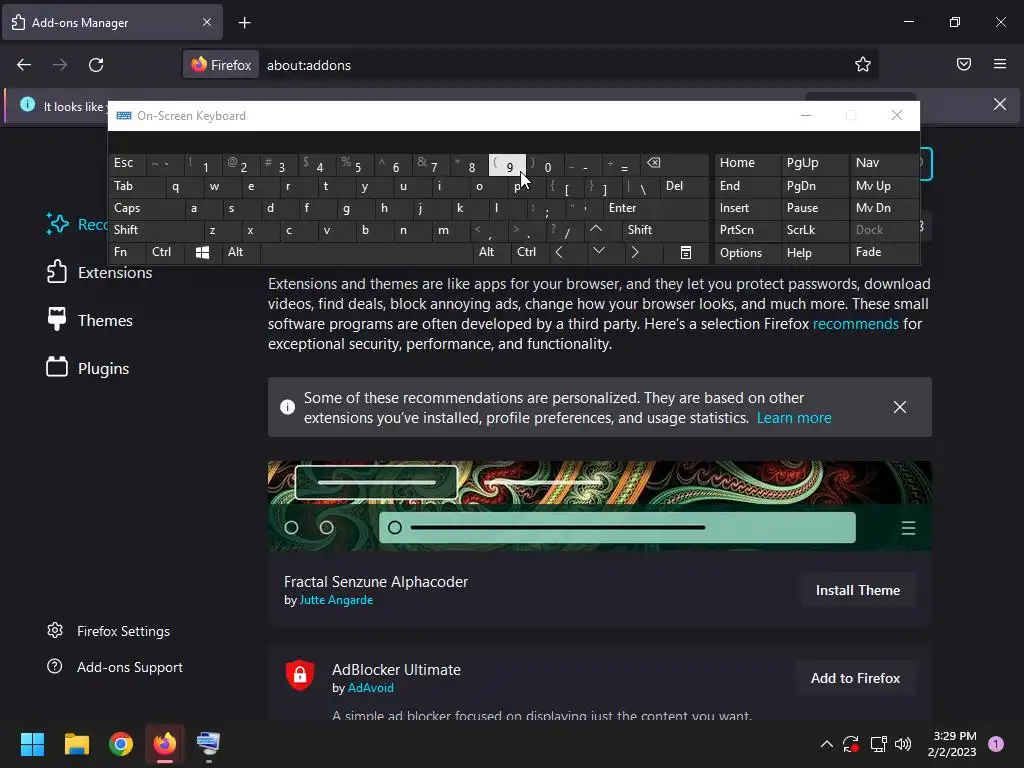Click the context menu key on keyboard
1024x768 pixels.
tap(685, 252)
